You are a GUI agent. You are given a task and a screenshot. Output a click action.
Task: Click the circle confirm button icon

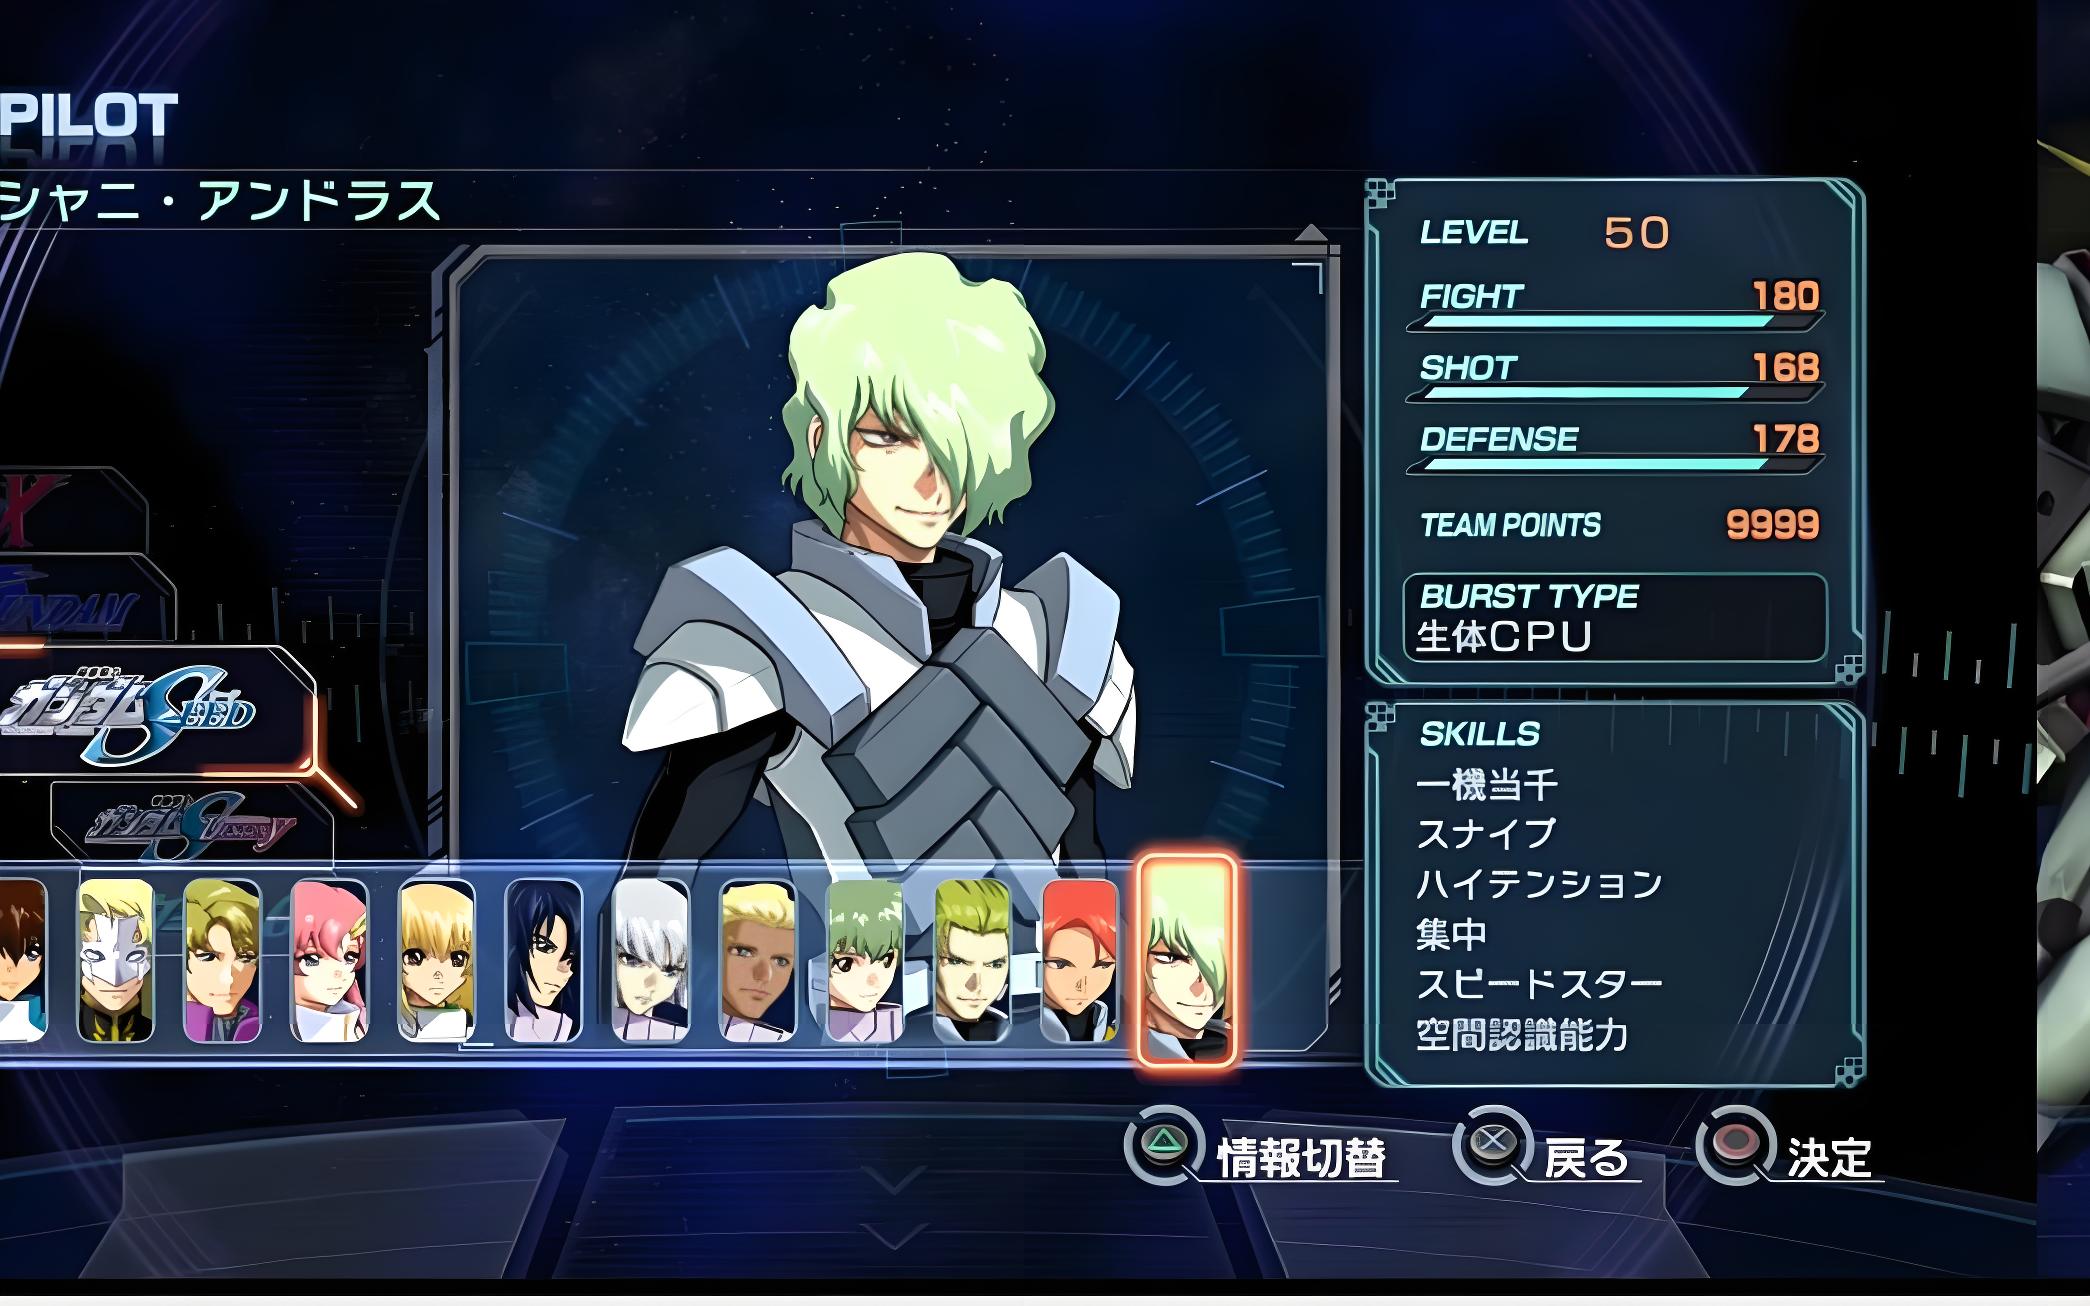coord(1735,1144)
